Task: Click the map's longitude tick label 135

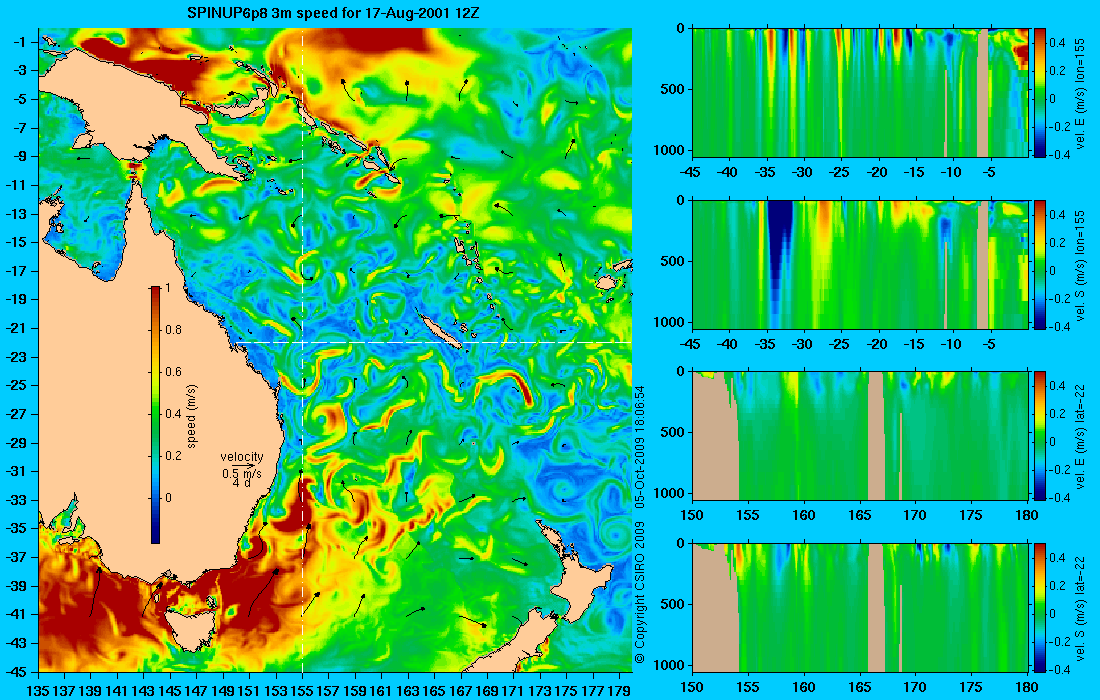Action: (37, 691)
